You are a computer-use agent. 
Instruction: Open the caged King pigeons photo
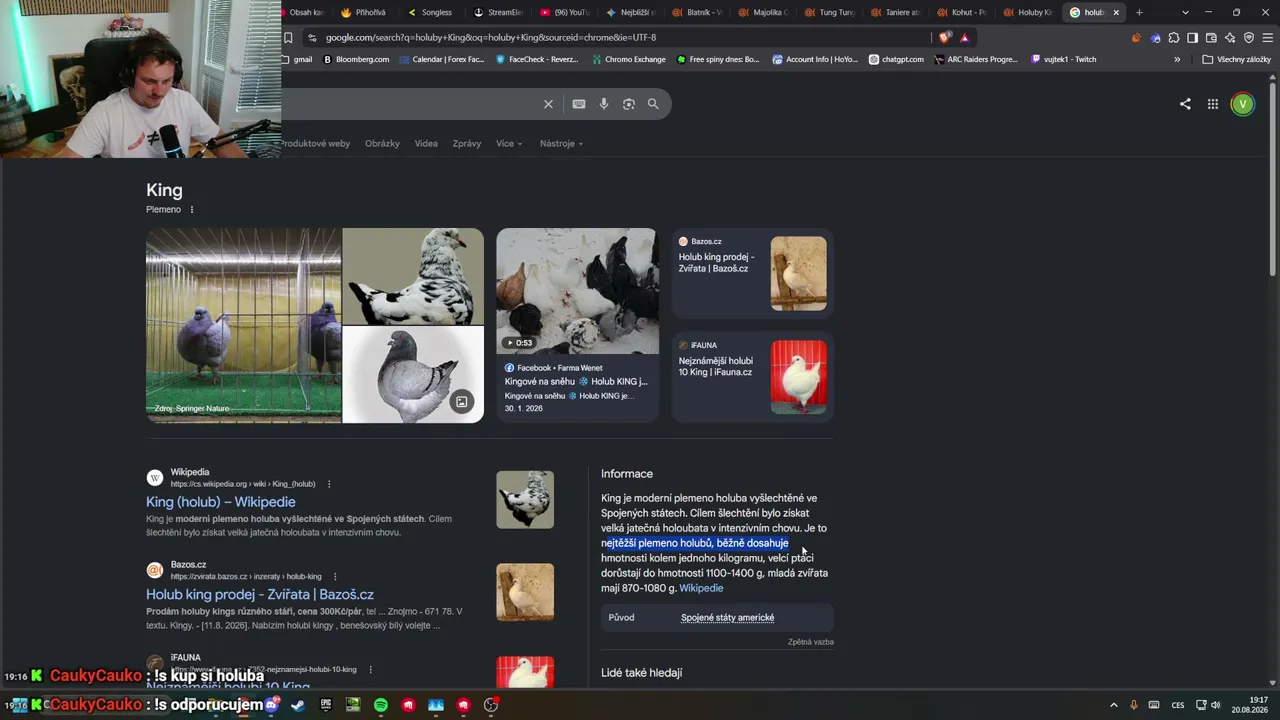point(244,325)
